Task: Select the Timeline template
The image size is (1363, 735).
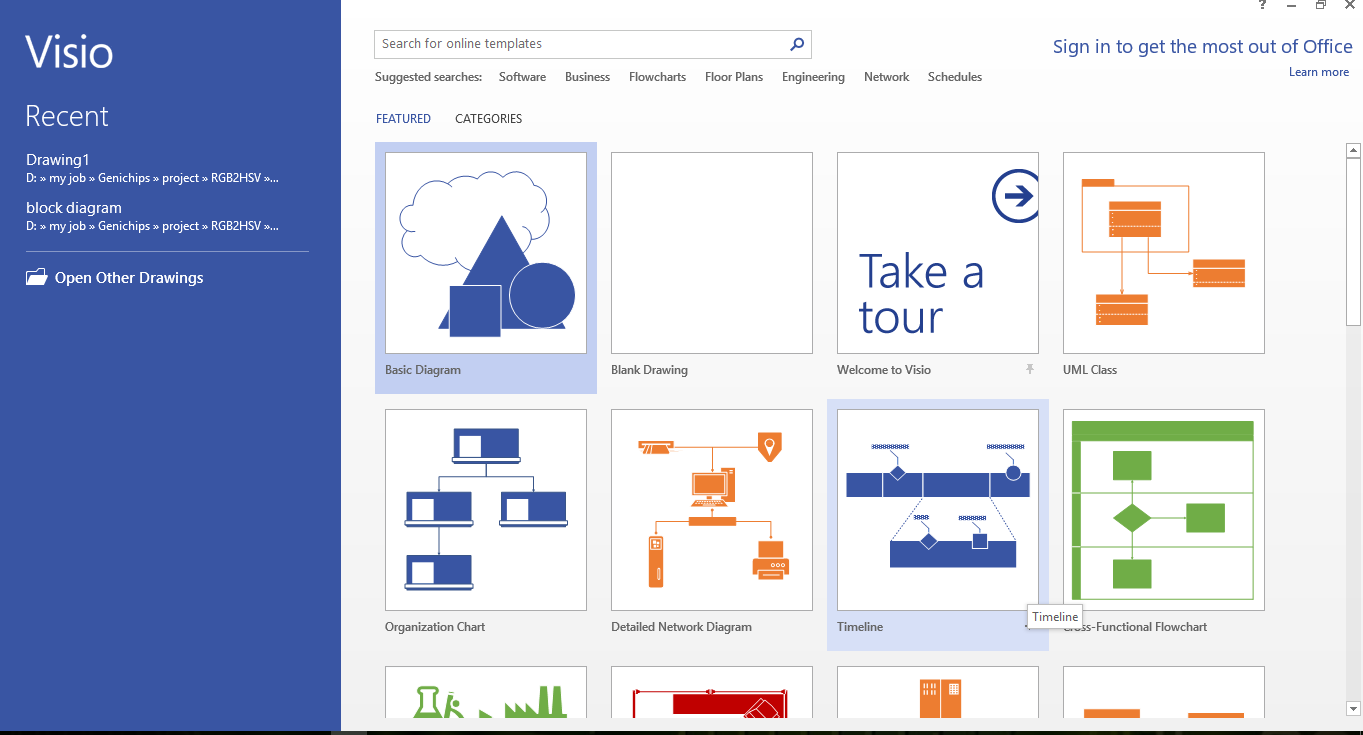Action: (937, 509)
